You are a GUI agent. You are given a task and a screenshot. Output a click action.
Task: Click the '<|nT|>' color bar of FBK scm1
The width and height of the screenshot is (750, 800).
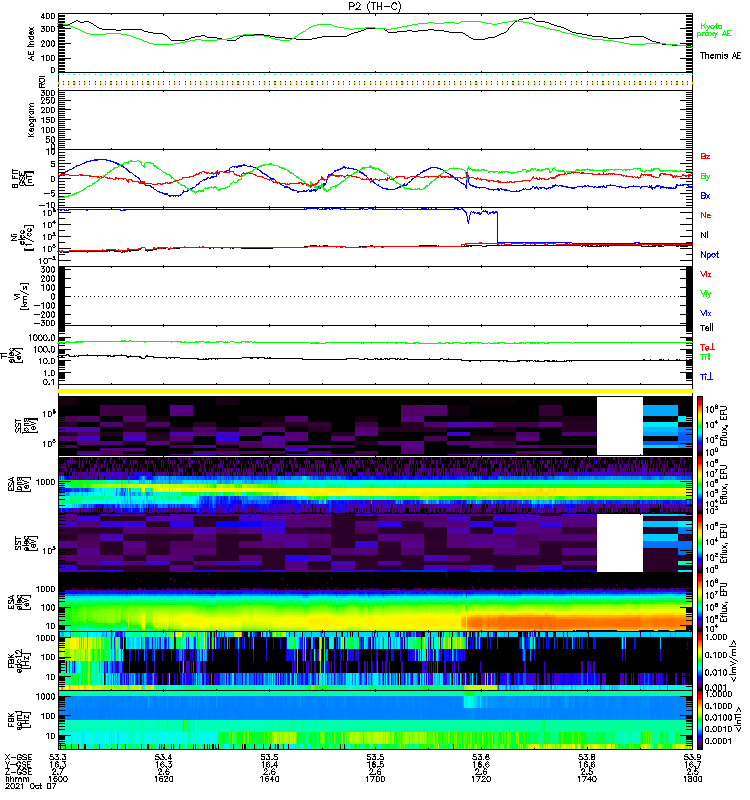click(x=700, y=720)
